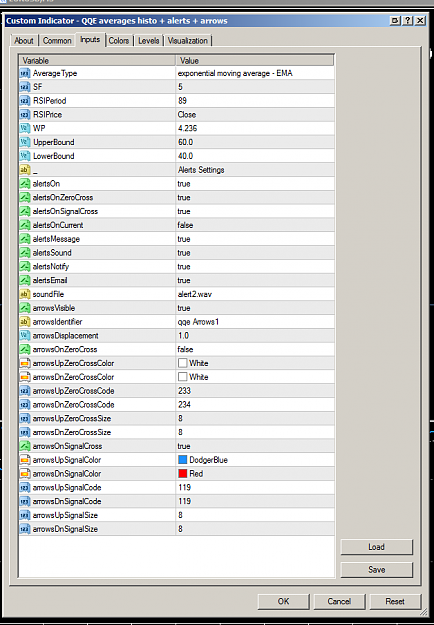Select the alertsOn true value
434x625 pixels.
point(184,184)
